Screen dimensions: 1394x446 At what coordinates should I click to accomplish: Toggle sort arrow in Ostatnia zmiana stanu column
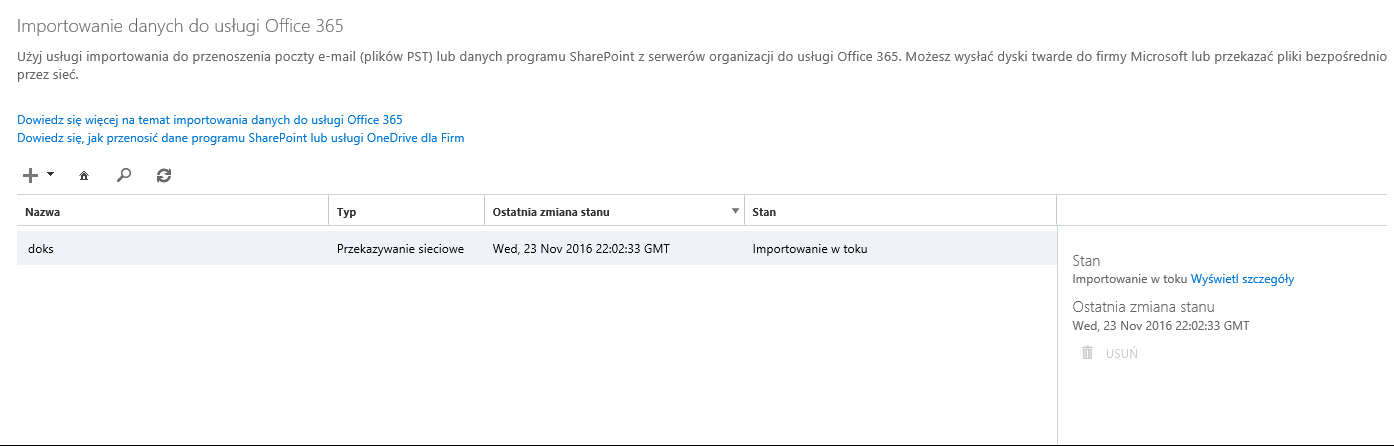point(735,211)
